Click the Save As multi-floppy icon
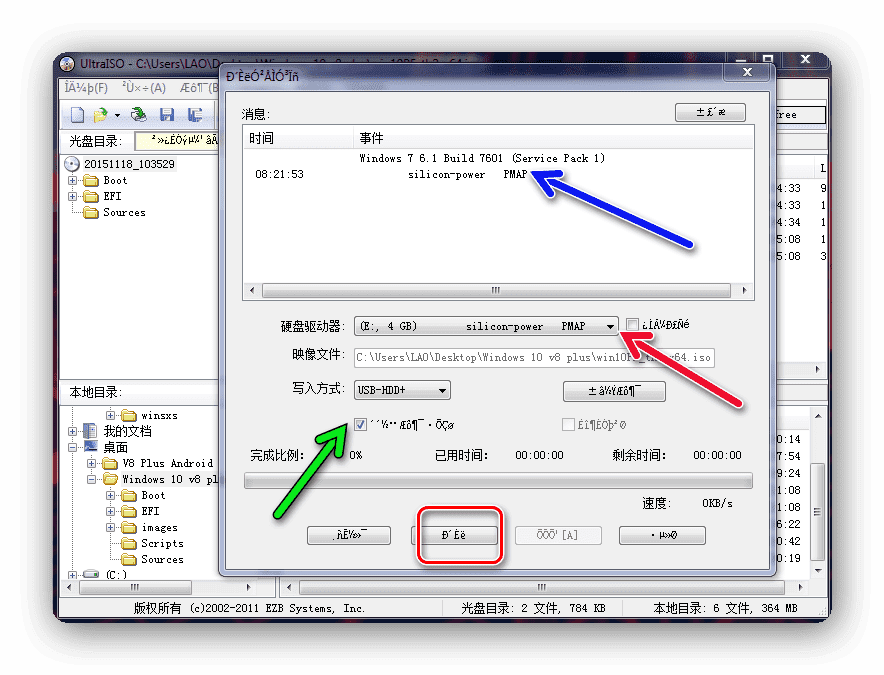Screen dimensions: 884x675 [195, 115]
